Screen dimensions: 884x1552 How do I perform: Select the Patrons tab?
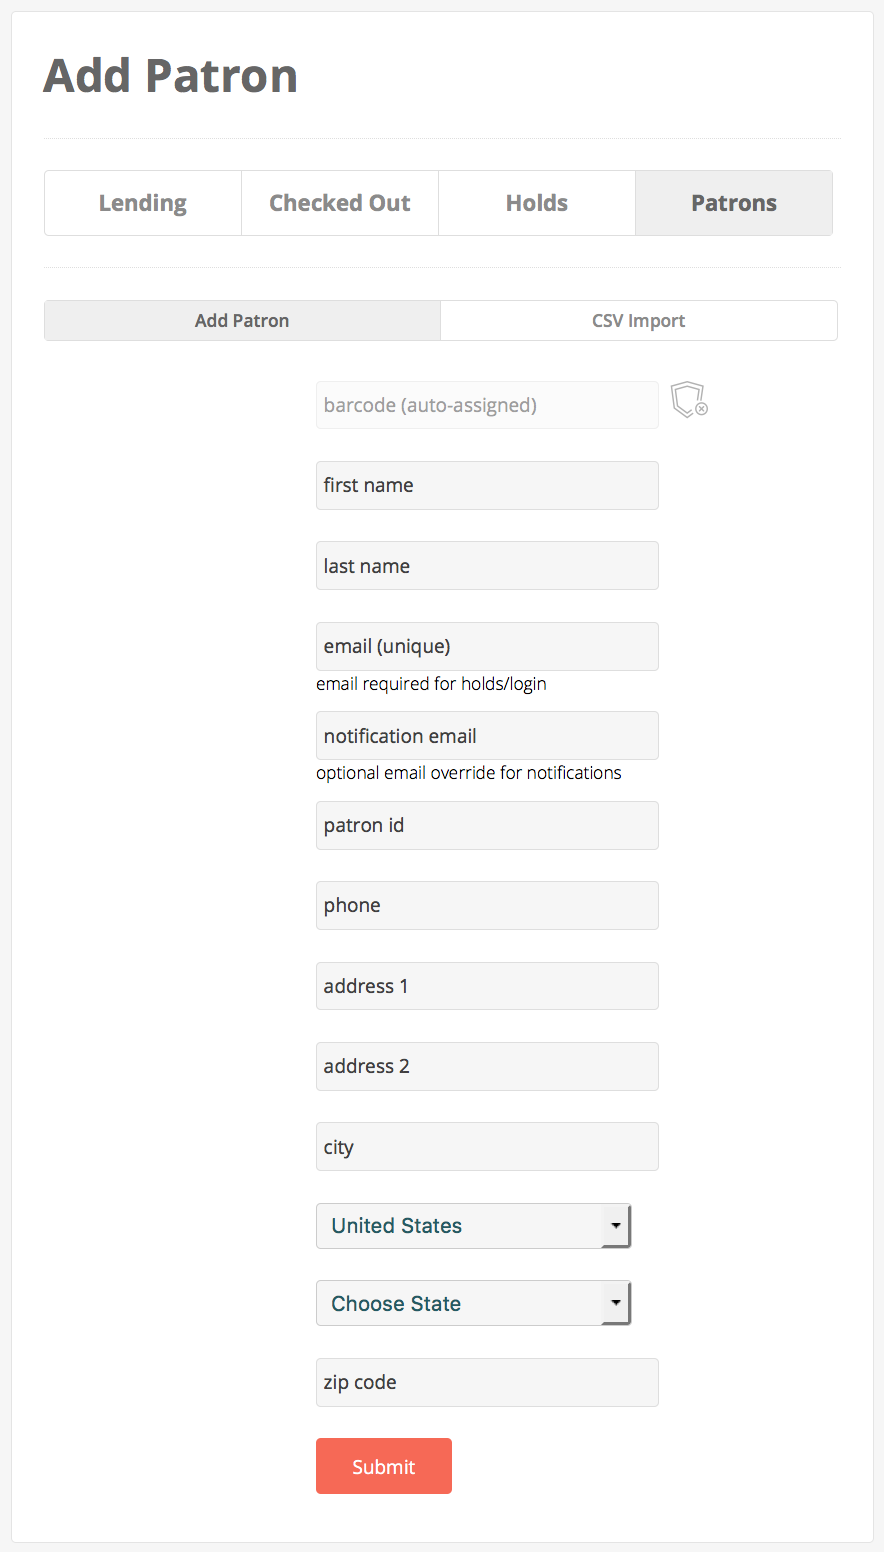734,203
